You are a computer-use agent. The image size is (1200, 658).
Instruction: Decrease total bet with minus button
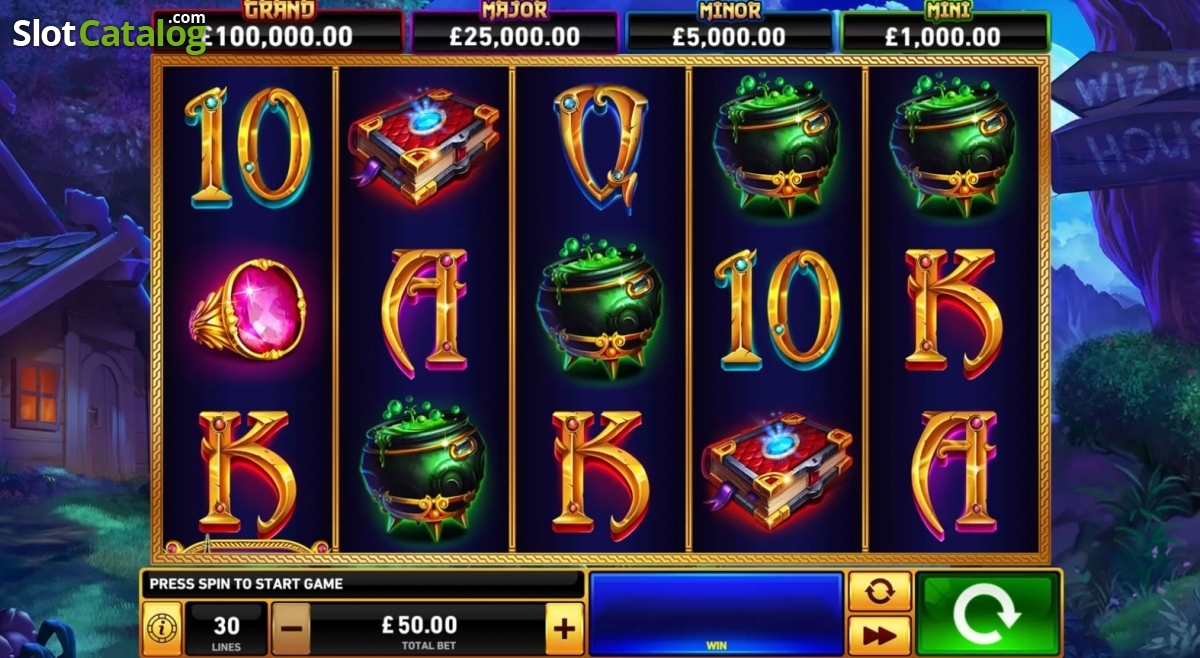coord(291,629)
